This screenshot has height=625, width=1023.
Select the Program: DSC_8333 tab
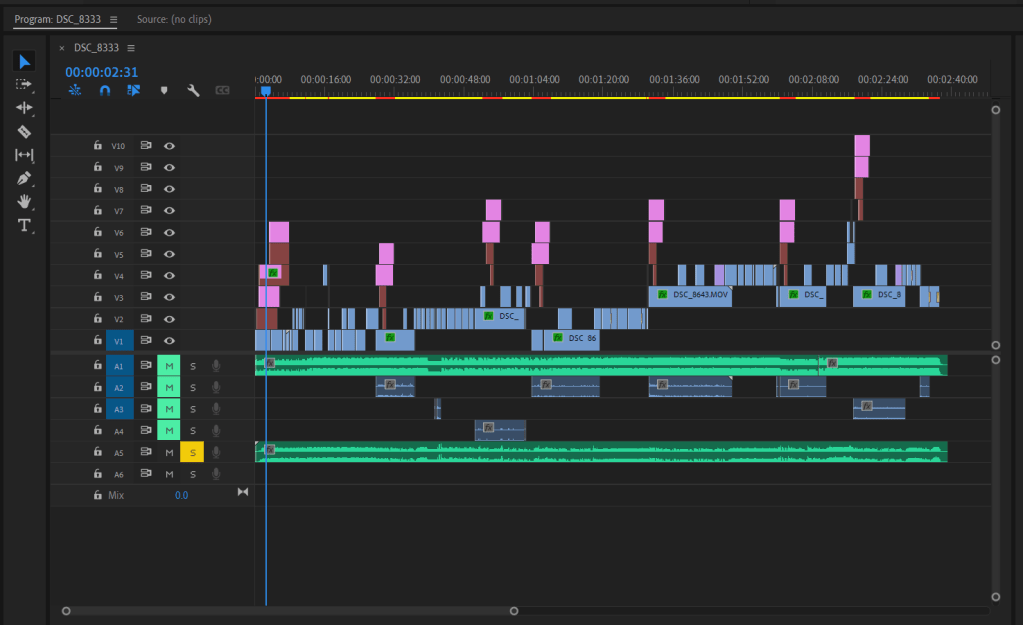pyautogui.click(x=59, y=19)
